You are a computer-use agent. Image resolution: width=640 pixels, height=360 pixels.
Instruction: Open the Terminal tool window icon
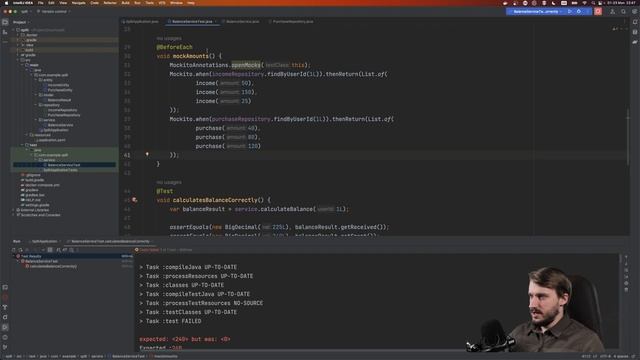pos(5,287)
